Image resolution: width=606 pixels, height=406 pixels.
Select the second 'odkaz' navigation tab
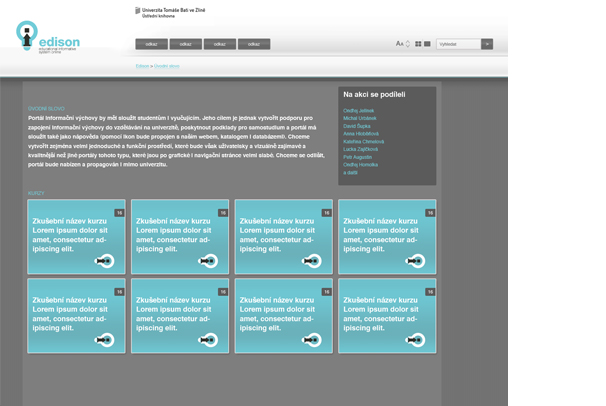coord(186,44)
